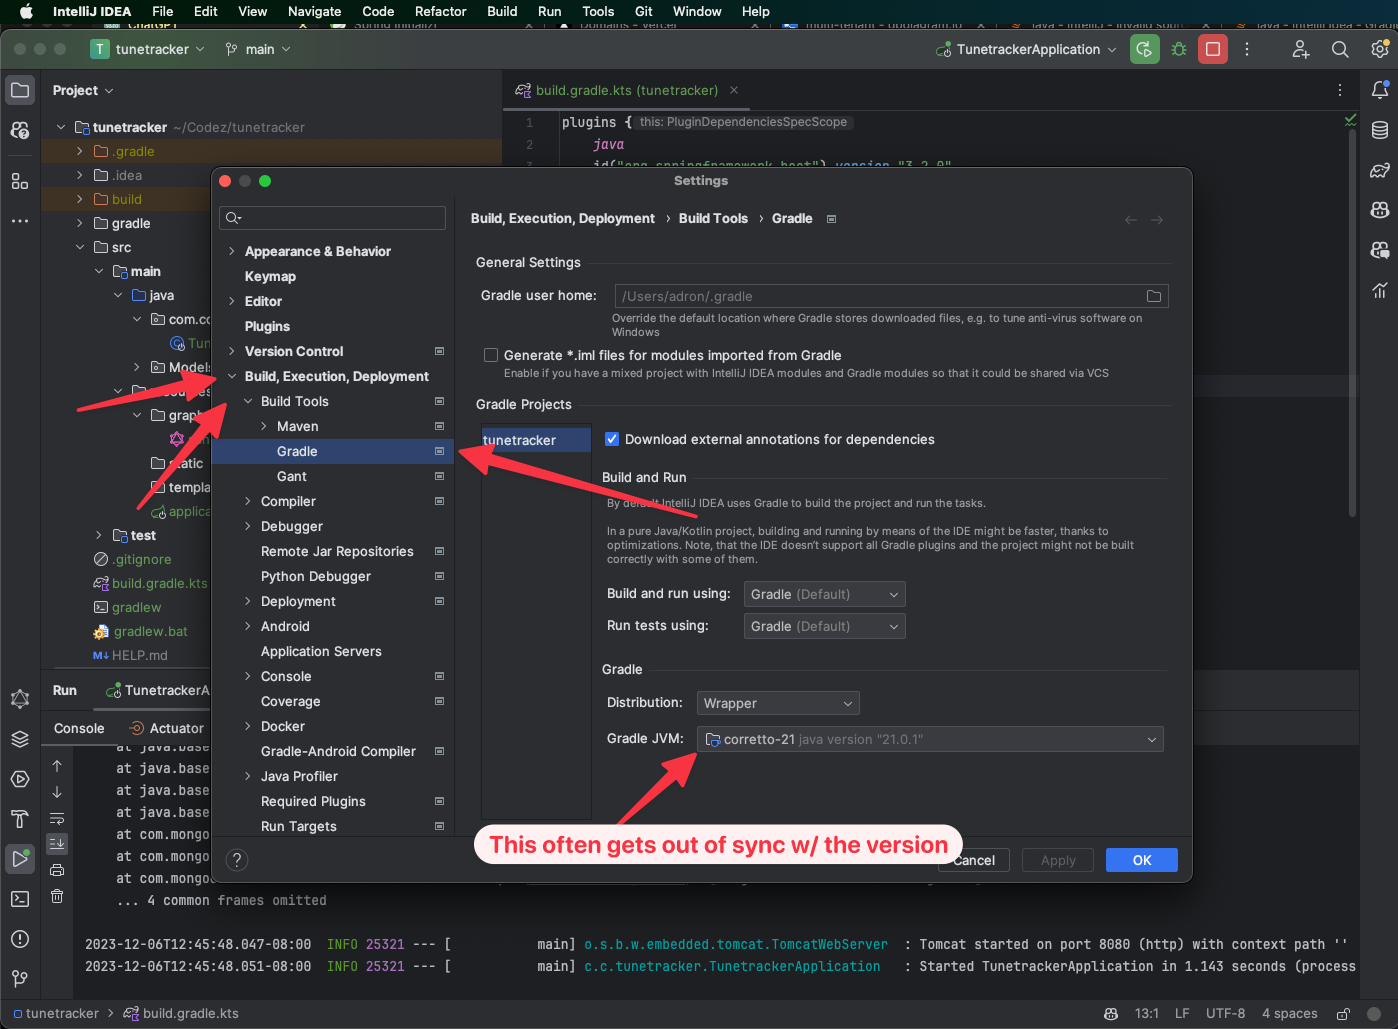Click the Settings search field
Screen dimensions: 1398x1029
click(333, 218)
